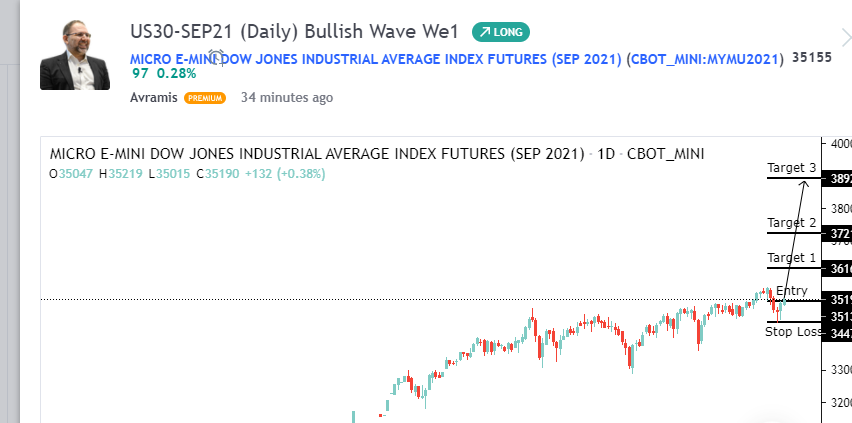Click the right chevron arrow in the header
852x423 pixels.
point(845,38)
